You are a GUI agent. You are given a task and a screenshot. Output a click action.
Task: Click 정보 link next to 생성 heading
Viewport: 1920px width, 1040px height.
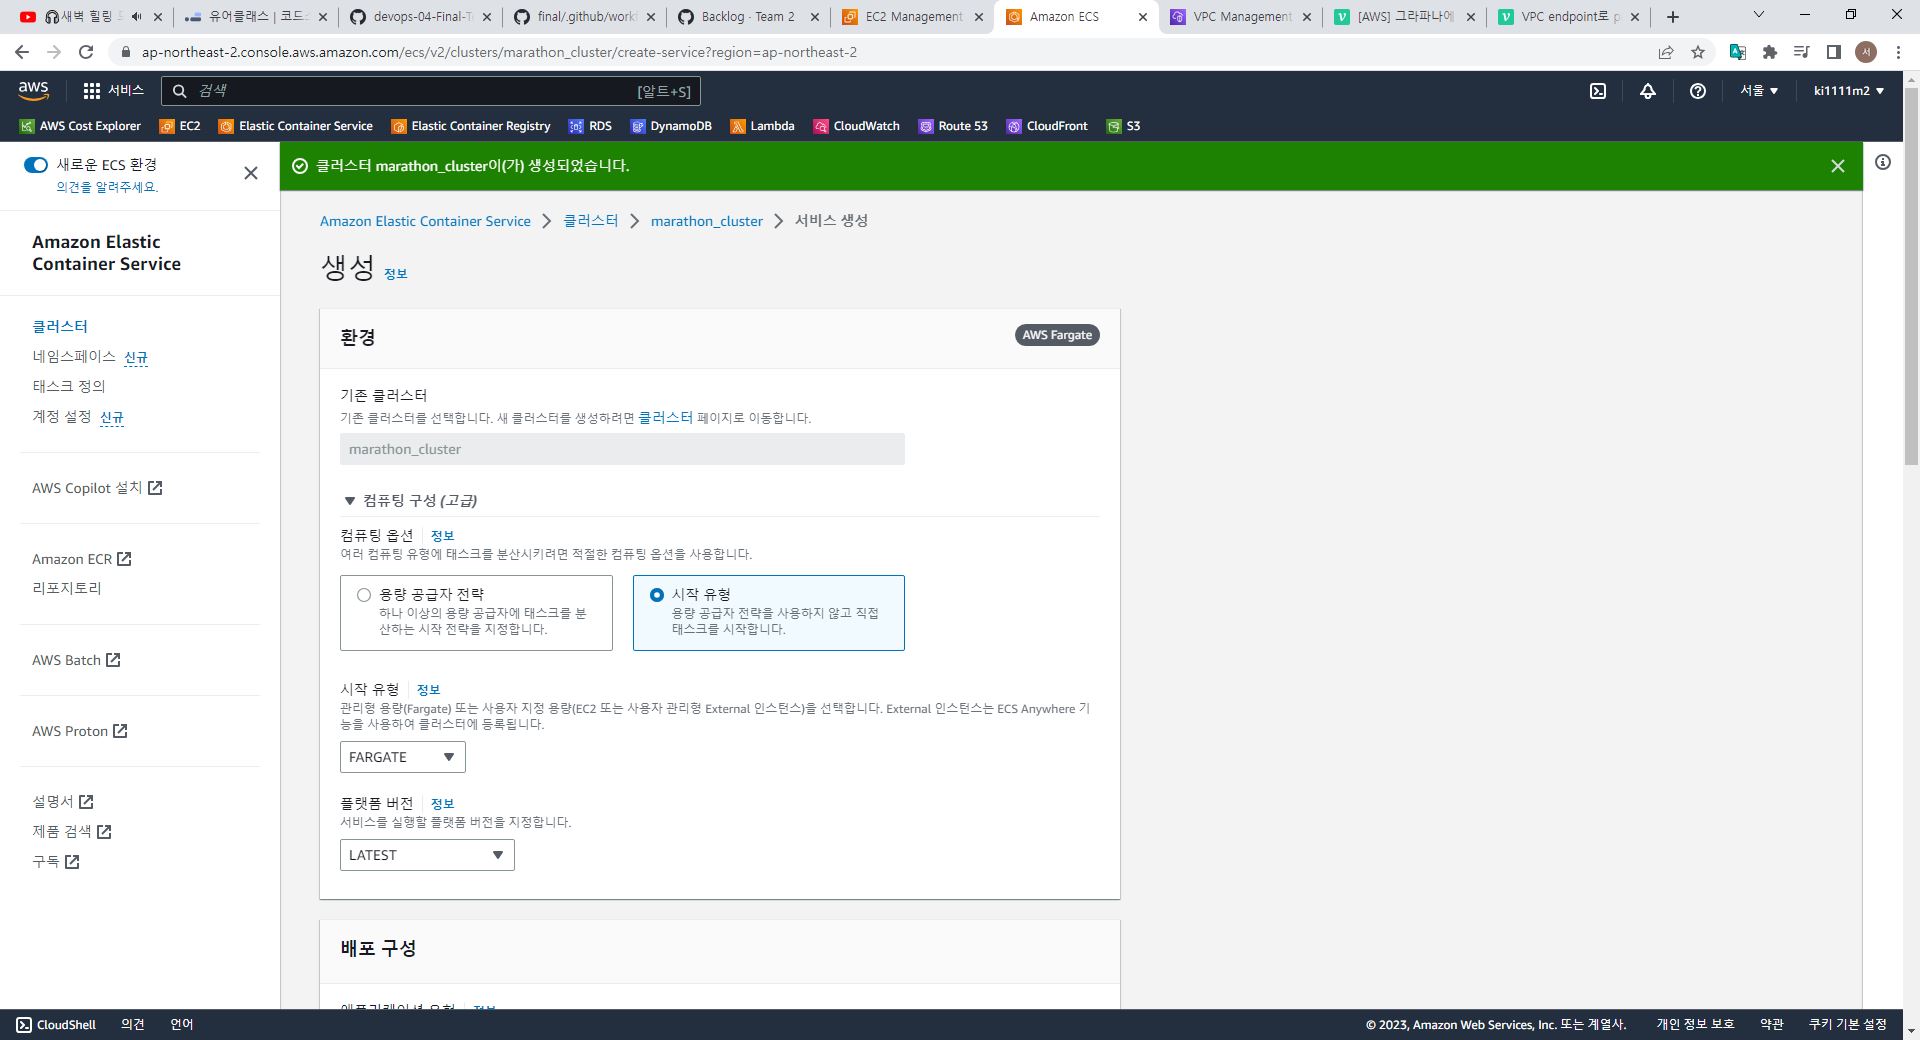(396, 274)
